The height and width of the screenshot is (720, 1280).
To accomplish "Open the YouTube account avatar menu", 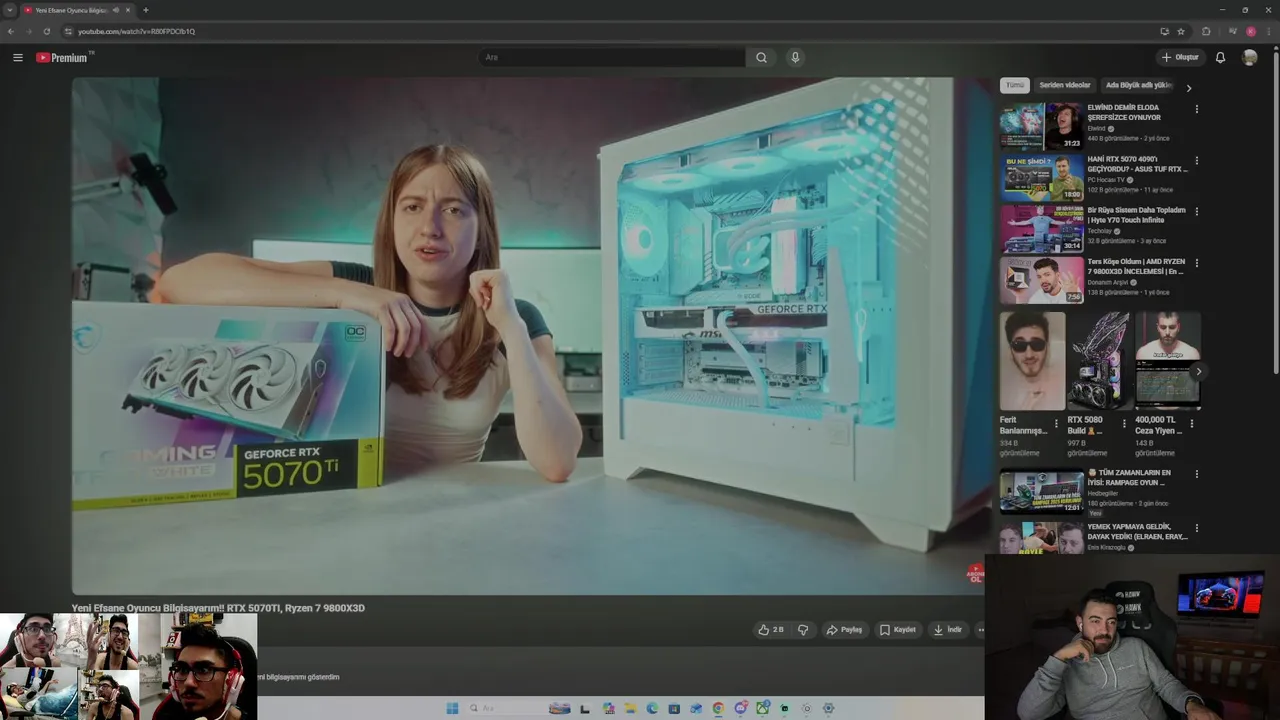I will click(x=1249, y=57).
